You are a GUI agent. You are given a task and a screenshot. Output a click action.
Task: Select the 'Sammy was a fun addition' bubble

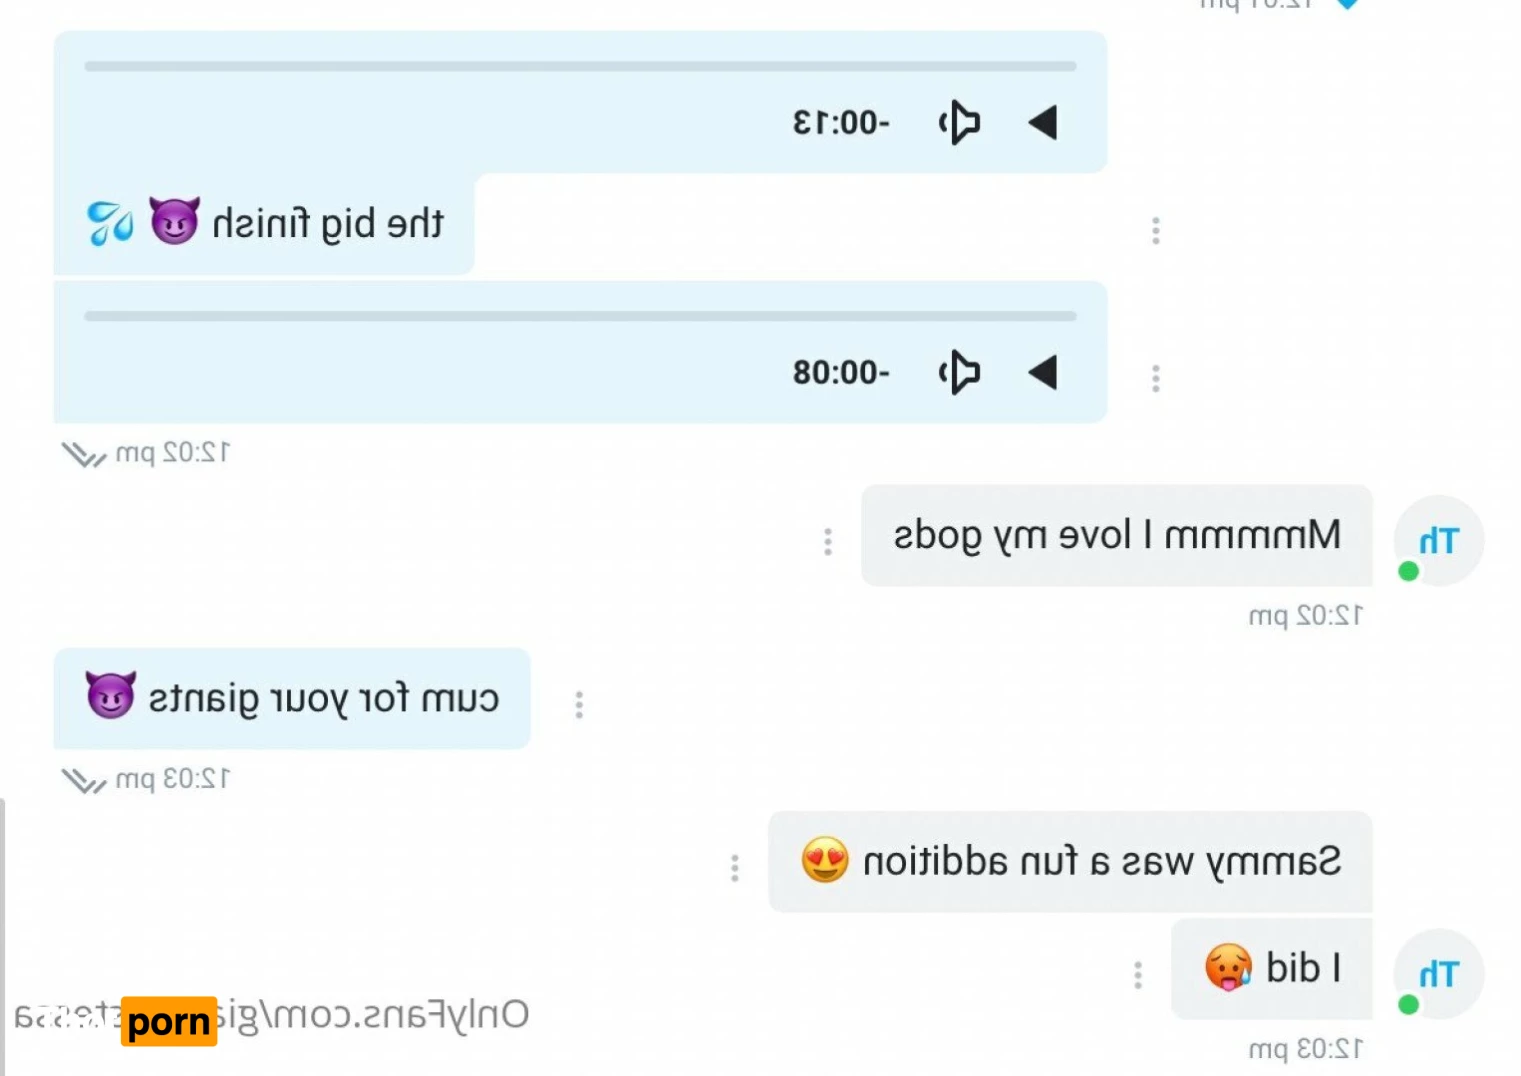[1070, 861]
